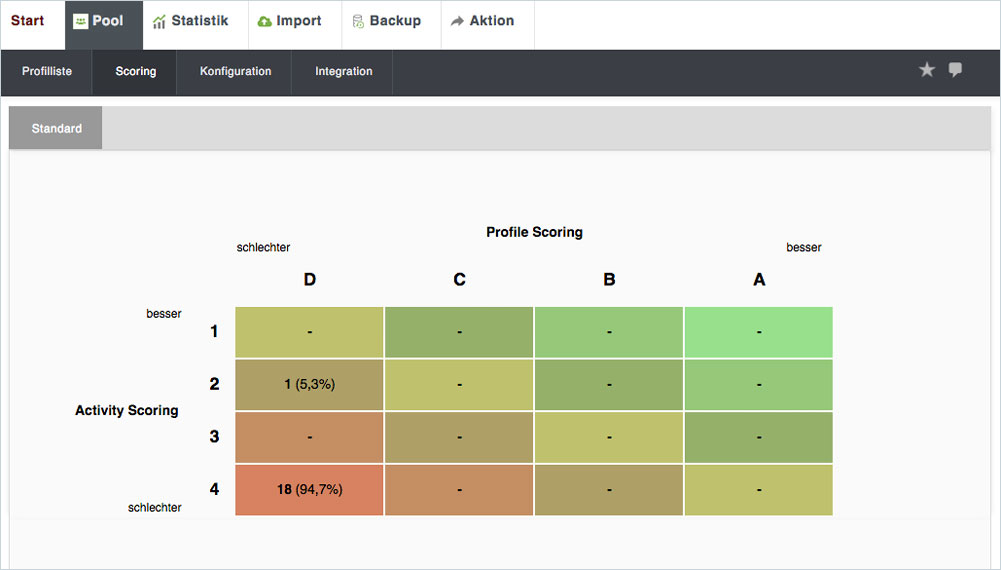
Task: Click the Pool tab icon
Action: pos(80,21)
